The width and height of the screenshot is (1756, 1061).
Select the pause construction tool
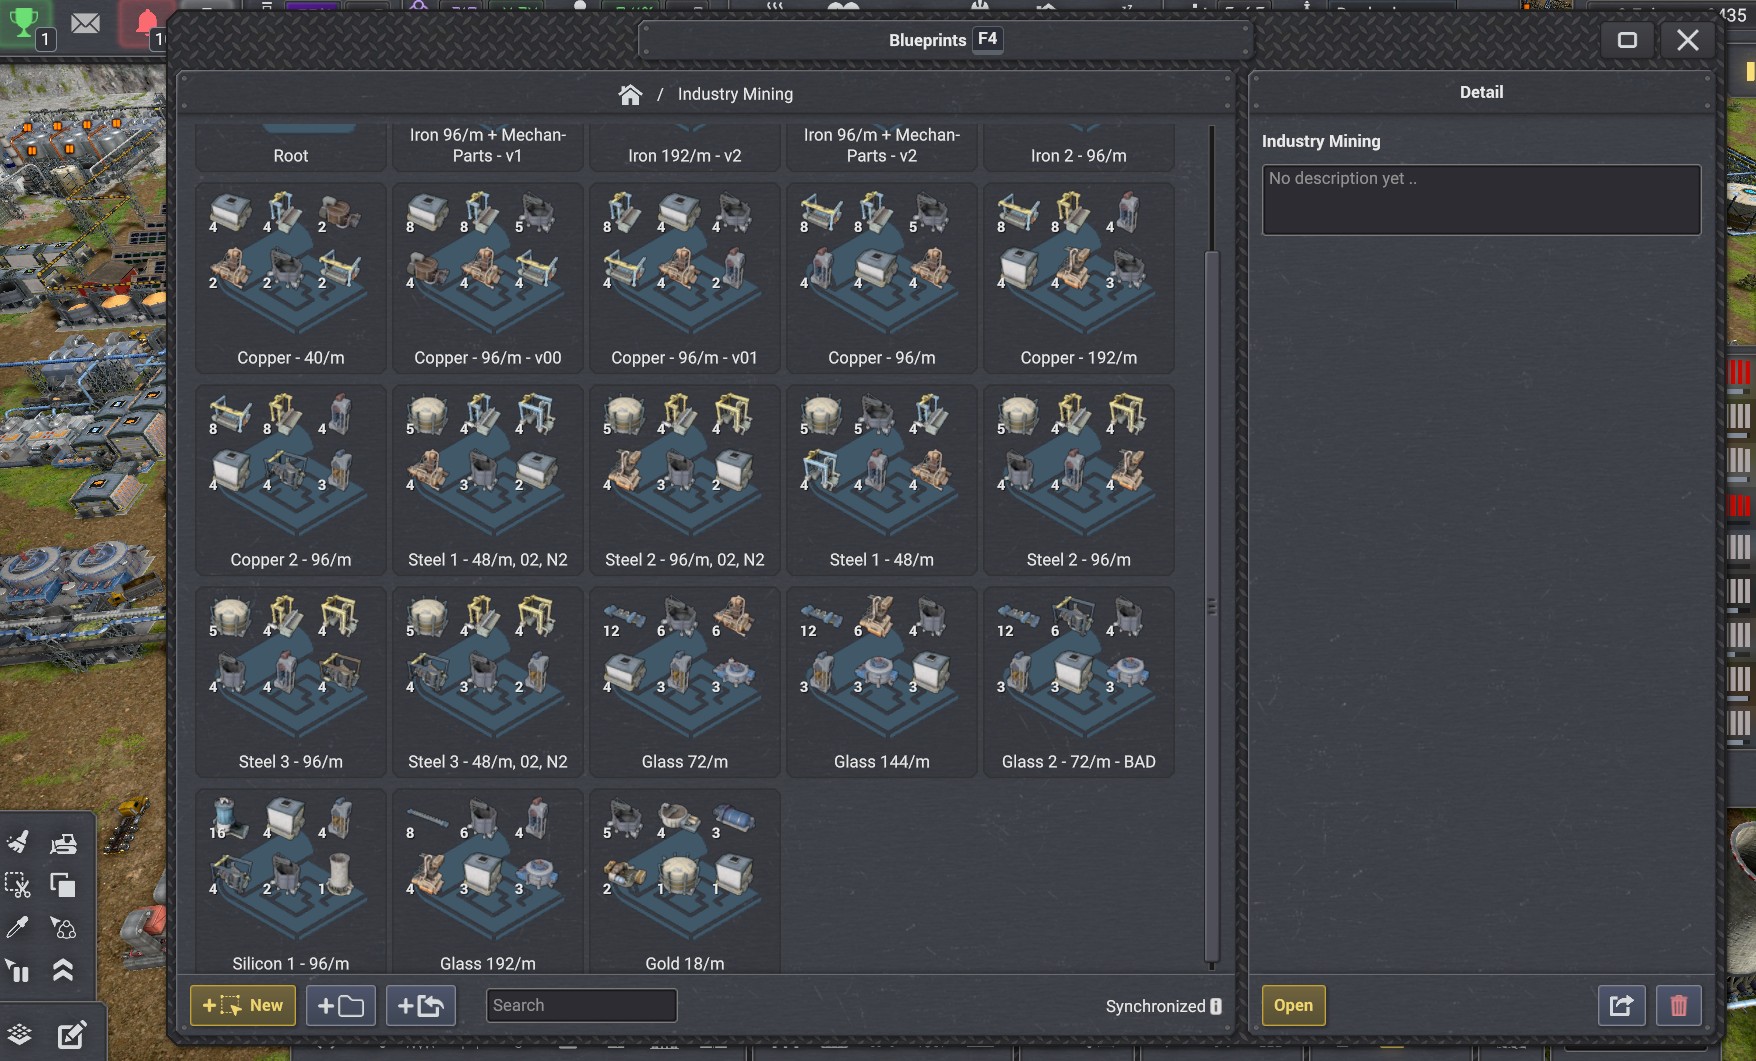click(18, 970)
